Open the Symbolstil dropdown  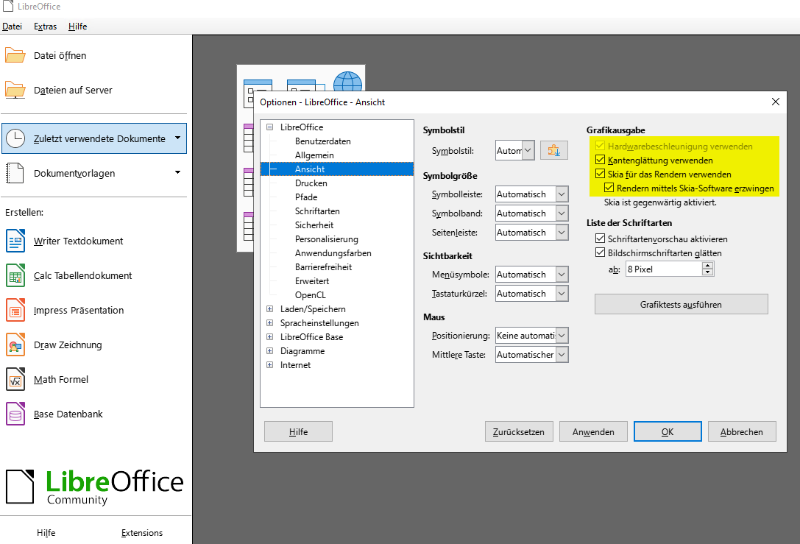click(515, 151)
